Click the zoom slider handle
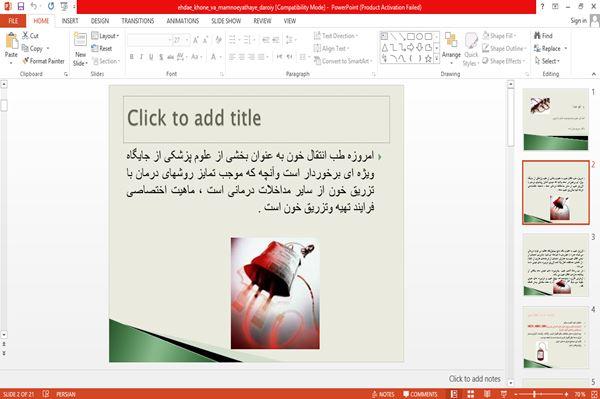600x399 pixels. point(534,394)
